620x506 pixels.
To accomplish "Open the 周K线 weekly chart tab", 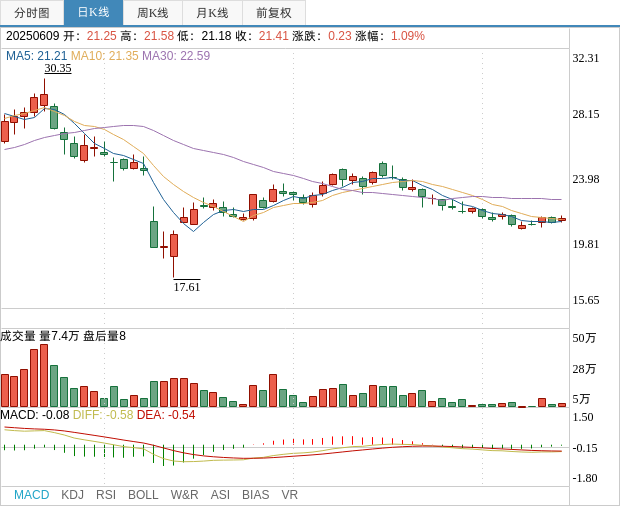I will click(153, 13).
